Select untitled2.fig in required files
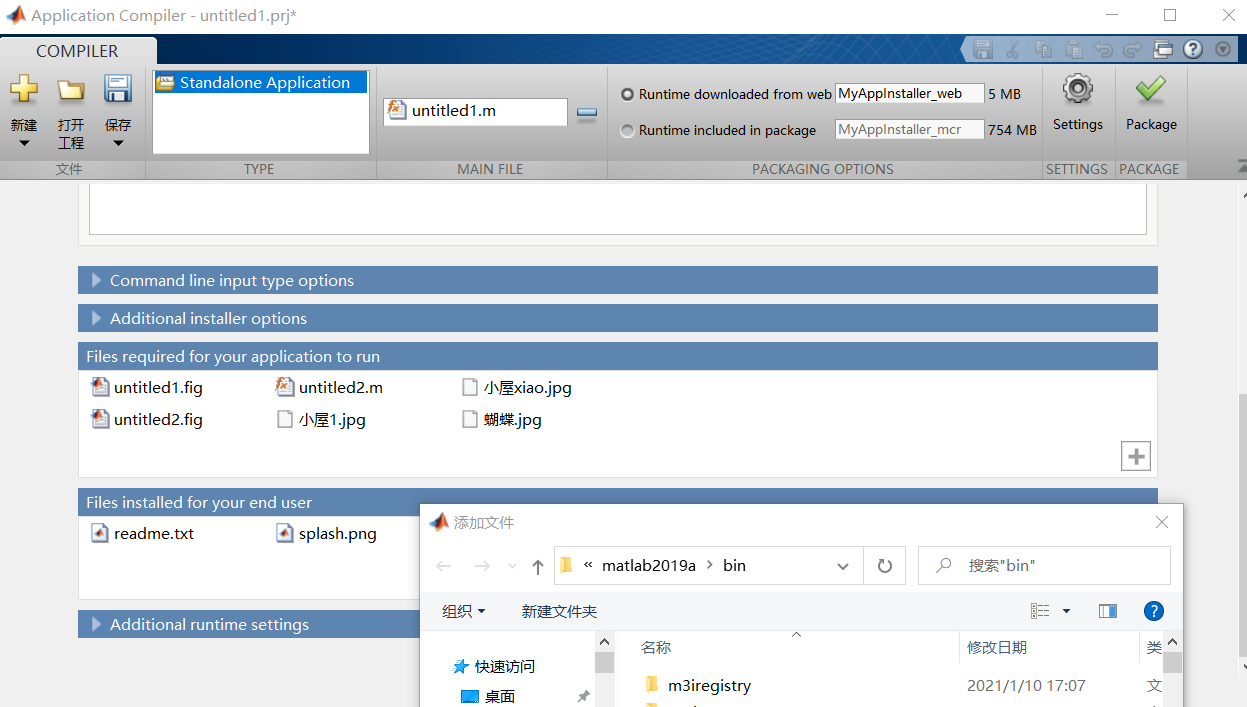Screen dimensions: 1247x707 [148, 419]
